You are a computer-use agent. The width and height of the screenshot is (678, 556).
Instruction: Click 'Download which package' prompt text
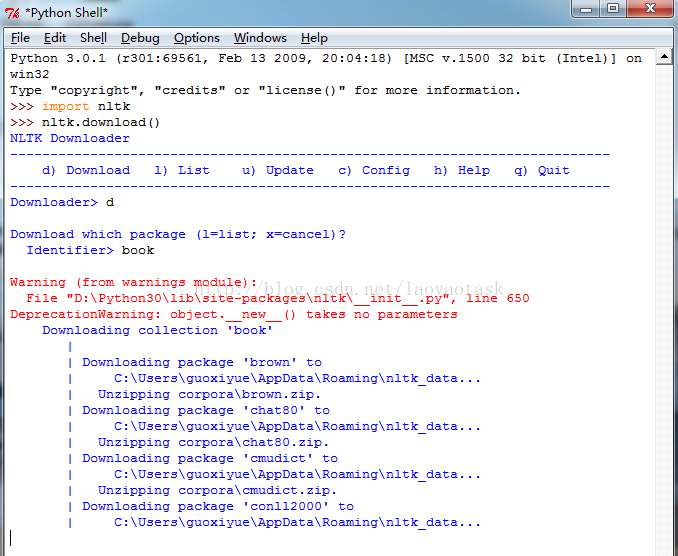pos(178,234)
